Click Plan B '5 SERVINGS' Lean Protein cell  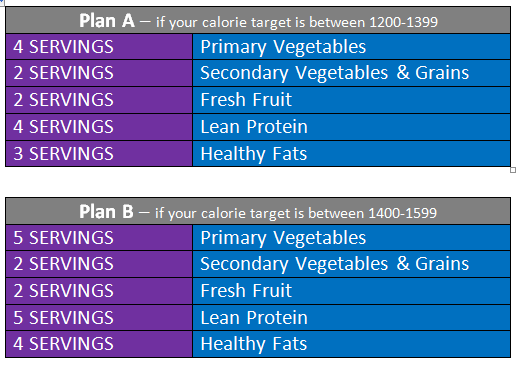99,318
